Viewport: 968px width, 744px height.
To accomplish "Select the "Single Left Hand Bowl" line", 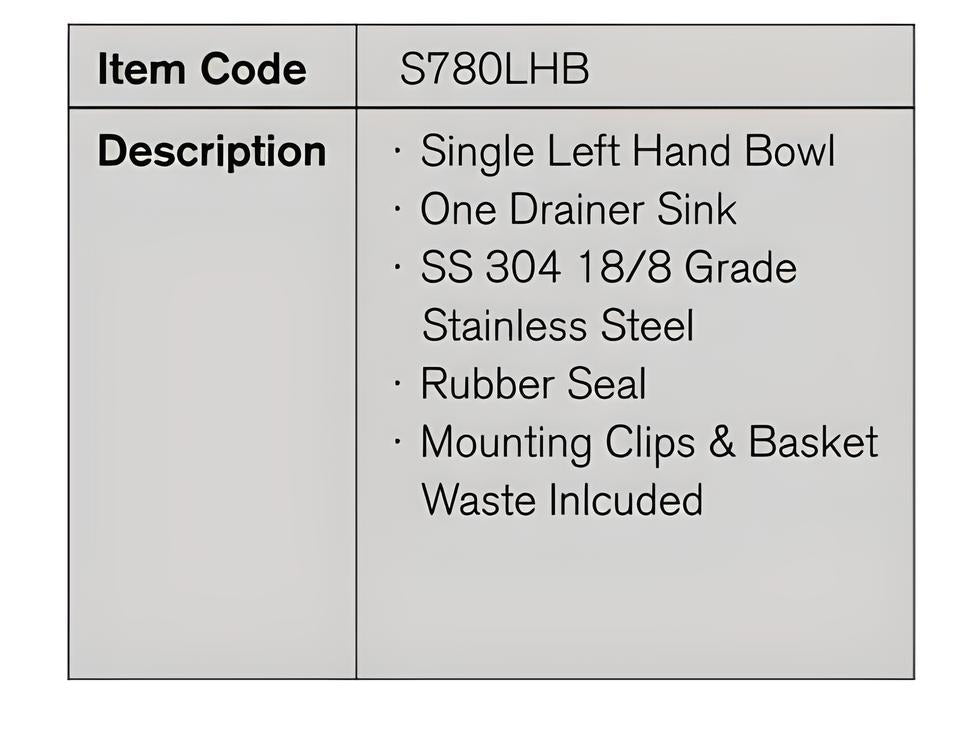I will [627, 152].
